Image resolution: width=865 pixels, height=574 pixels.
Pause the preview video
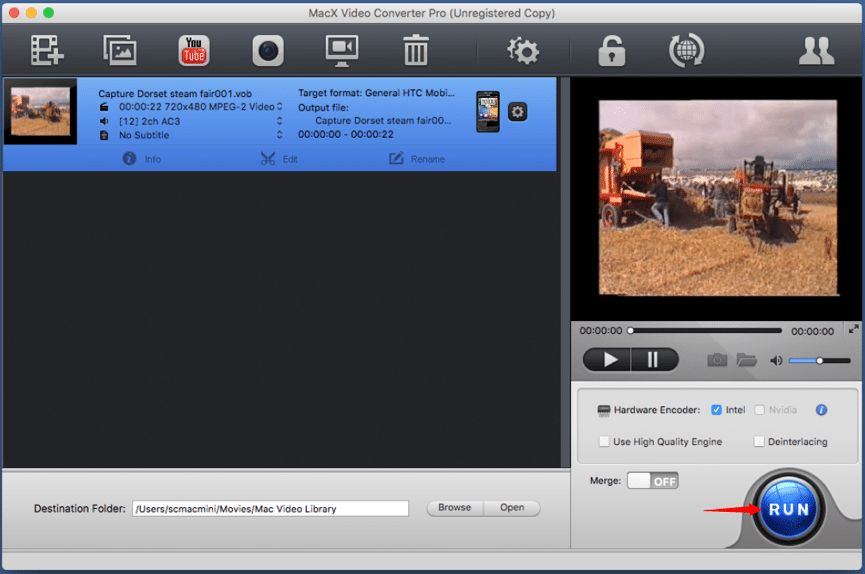[654, 360]
